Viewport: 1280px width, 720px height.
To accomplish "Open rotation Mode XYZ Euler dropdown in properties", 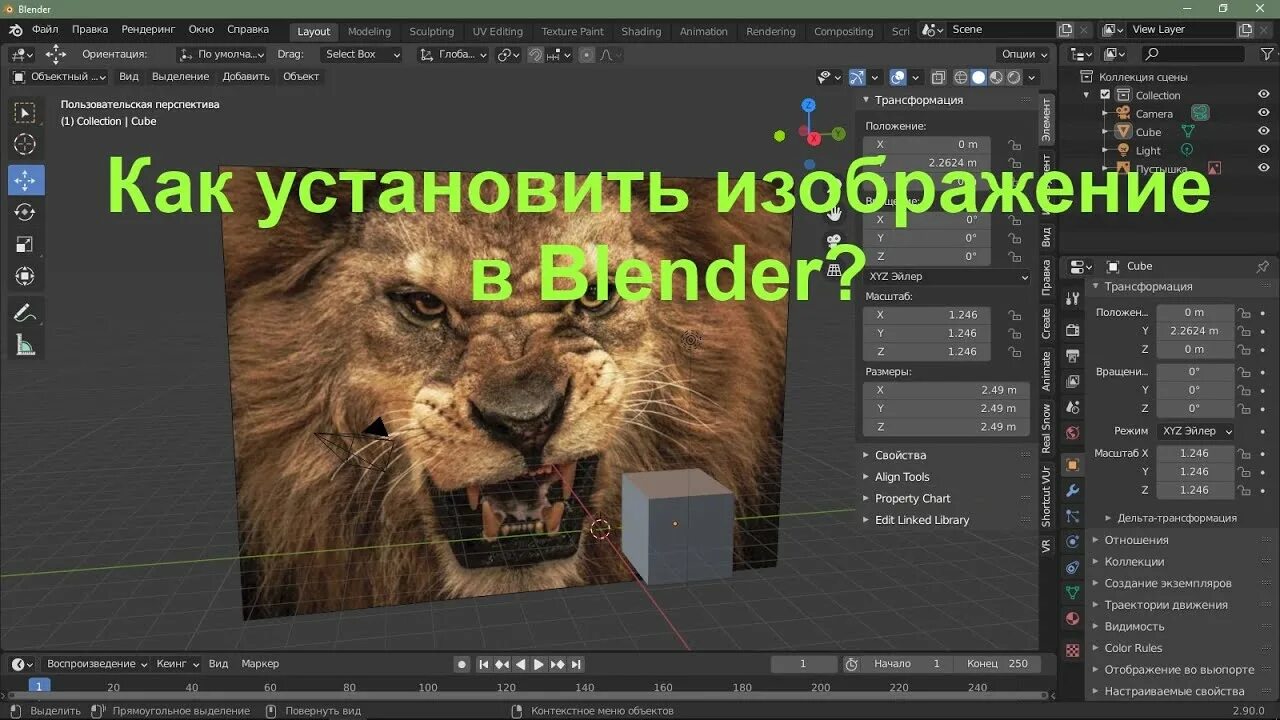I will pyautogui.click(x=1196, y=431).
